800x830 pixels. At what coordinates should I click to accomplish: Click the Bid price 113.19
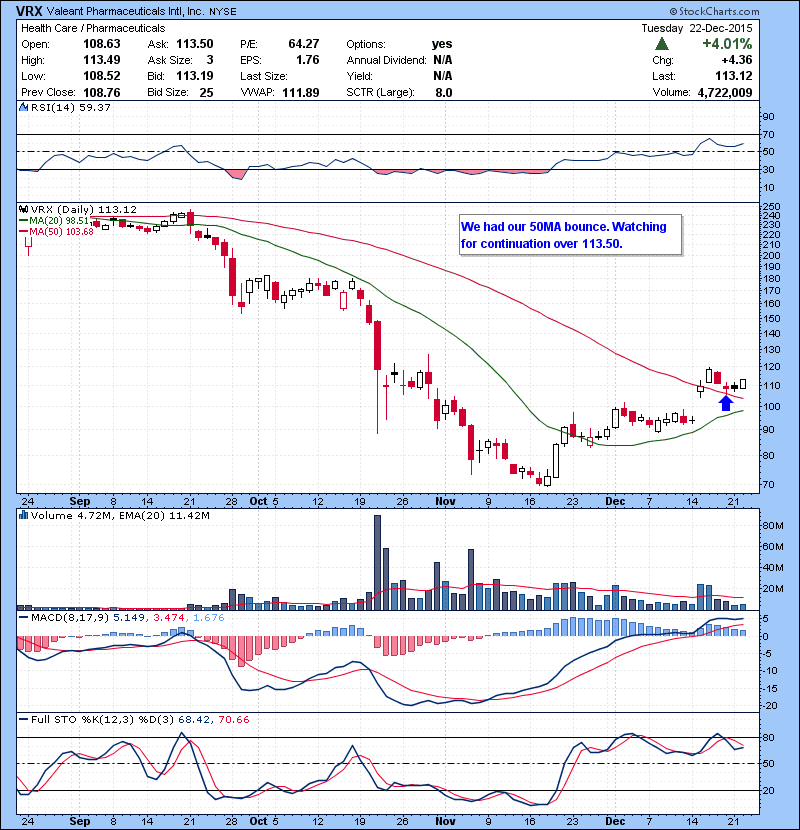click(195, 76)
